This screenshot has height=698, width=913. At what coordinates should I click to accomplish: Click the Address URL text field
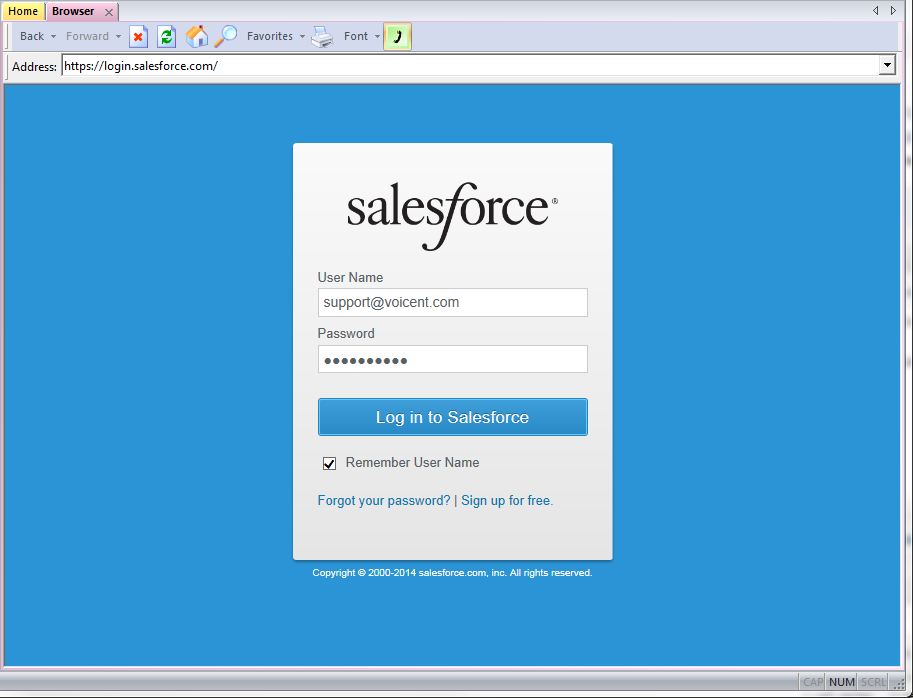click(470, 66)
